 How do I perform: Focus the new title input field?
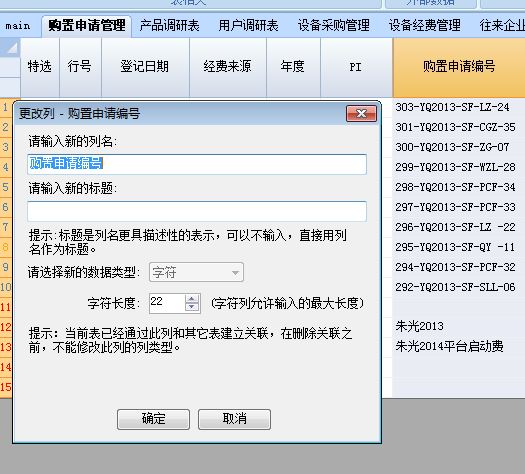197,211
